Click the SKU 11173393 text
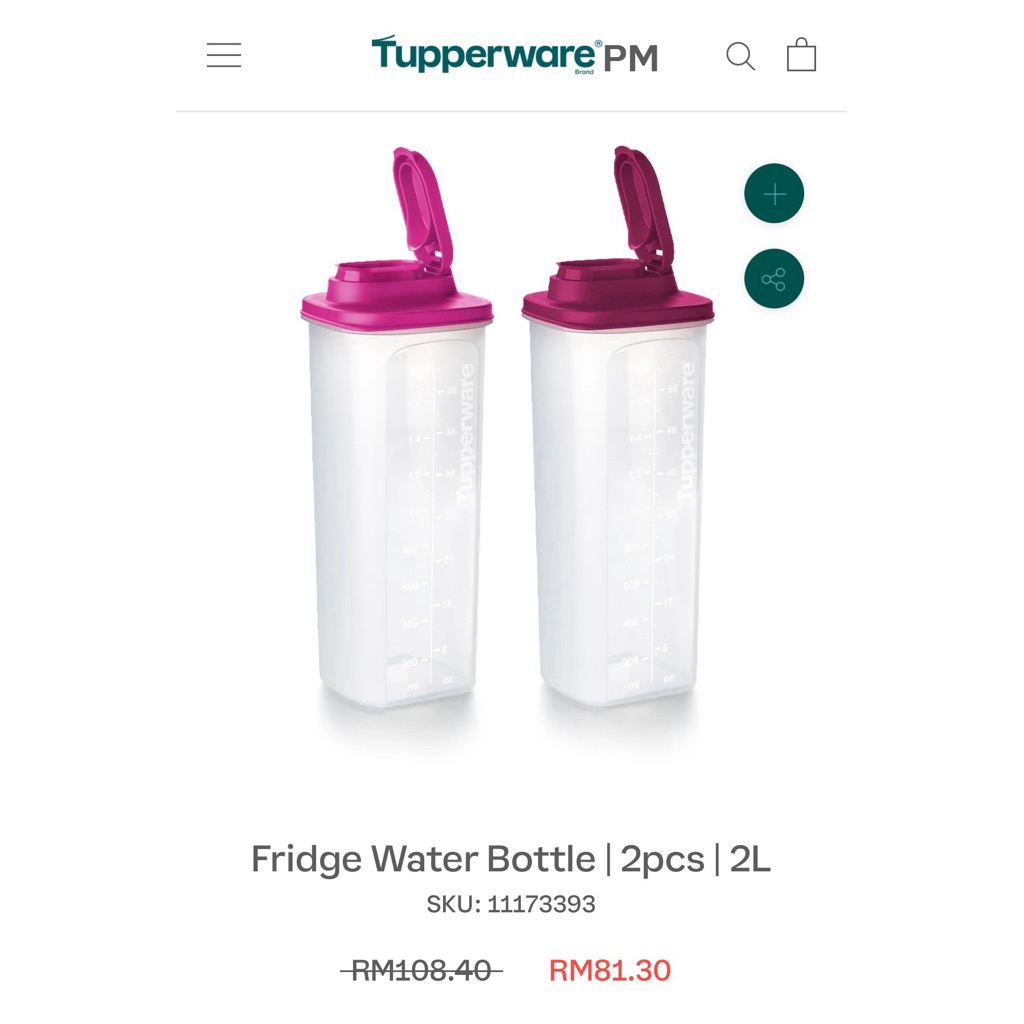This screenshot has height=1024, width=1024. 511,904
